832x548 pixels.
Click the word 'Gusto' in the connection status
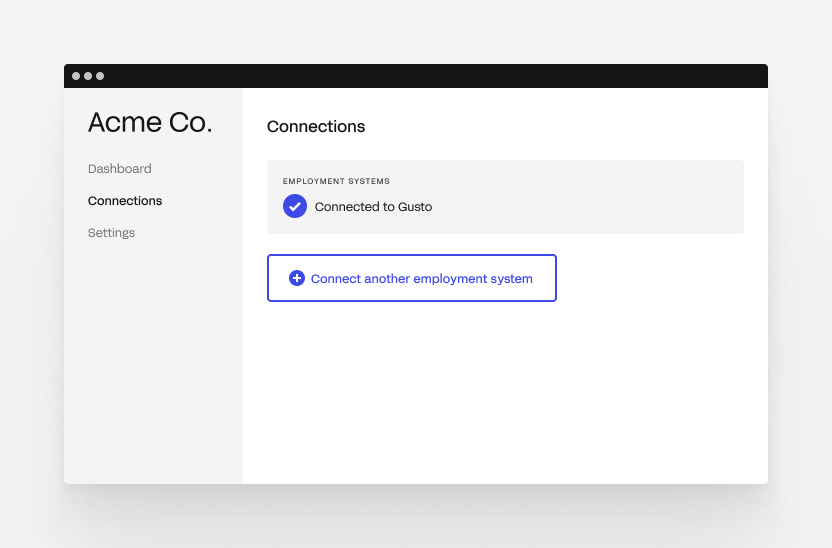coord(415,207)
